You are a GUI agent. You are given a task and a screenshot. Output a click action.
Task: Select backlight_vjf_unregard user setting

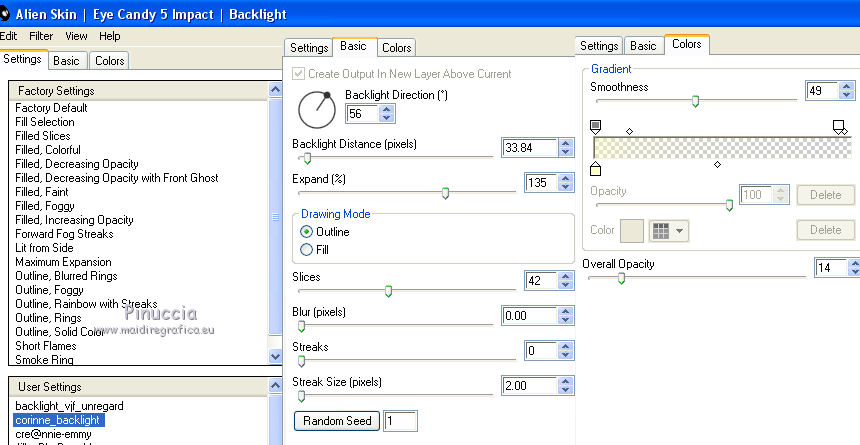69,406
